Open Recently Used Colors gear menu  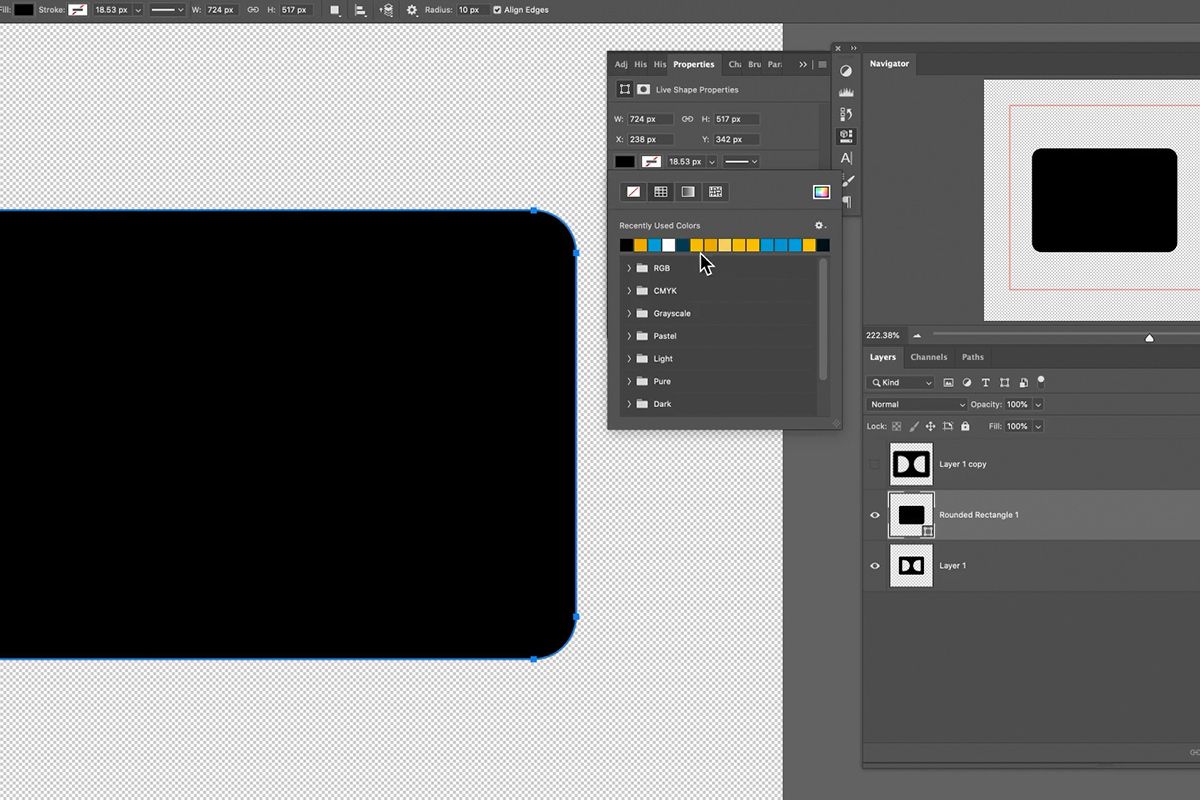coord(820,226)
